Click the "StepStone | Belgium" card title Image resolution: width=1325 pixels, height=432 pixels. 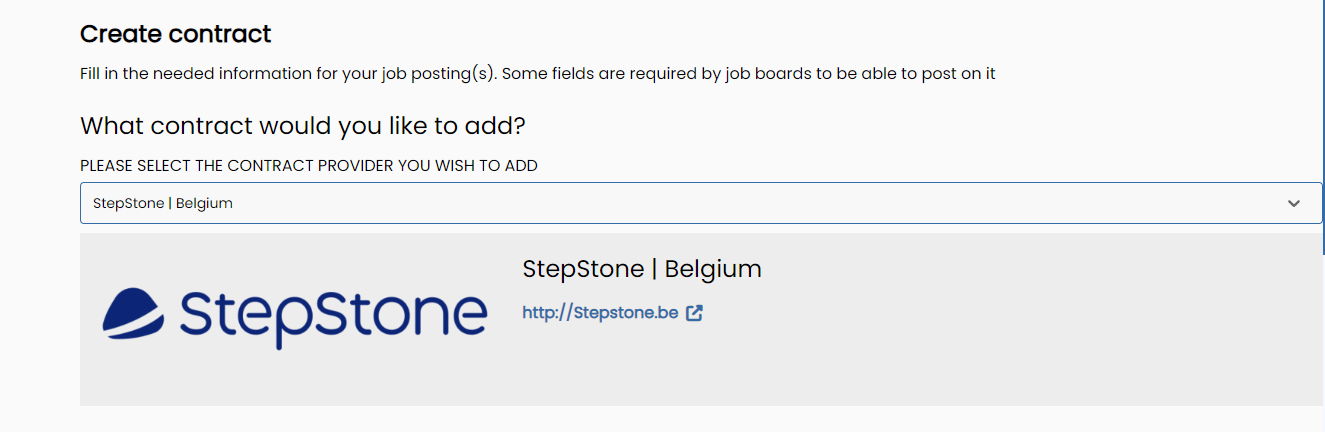tap(642, 269)
